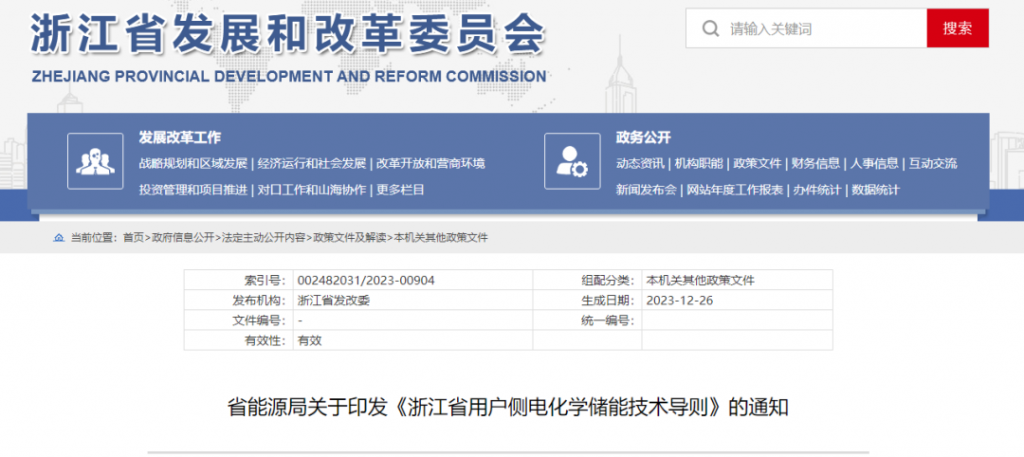Click 发展改革工作 heading

(180, 138)
